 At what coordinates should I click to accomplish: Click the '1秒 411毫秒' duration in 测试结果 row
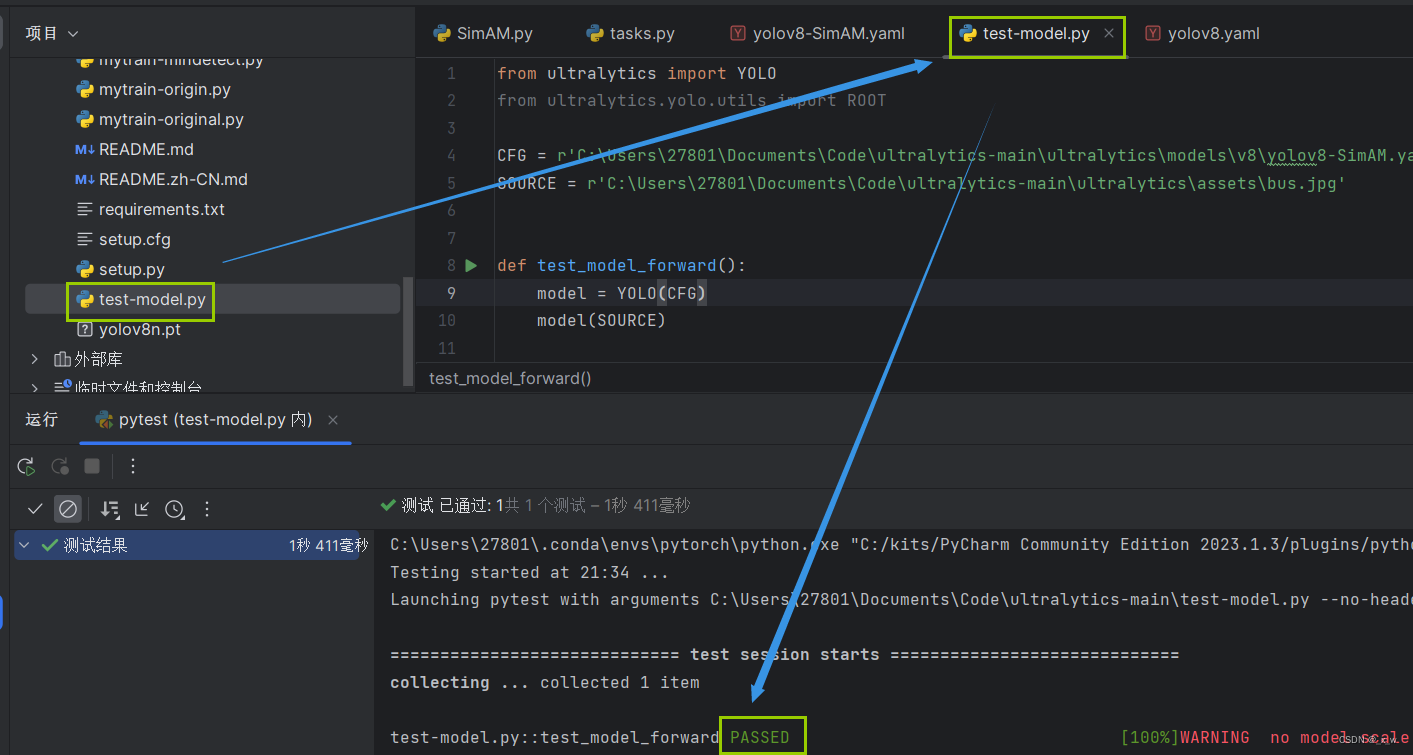(x=329, y=546)
